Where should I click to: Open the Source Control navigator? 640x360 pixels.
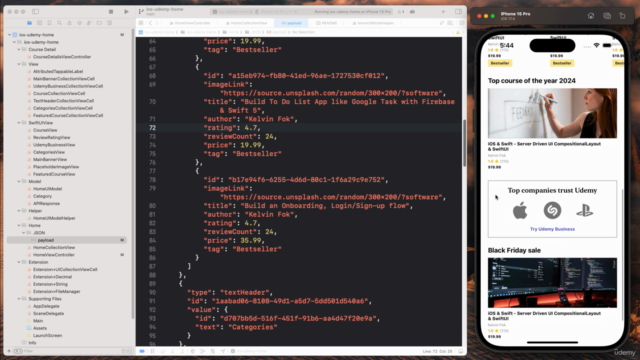tap(39, 23)
